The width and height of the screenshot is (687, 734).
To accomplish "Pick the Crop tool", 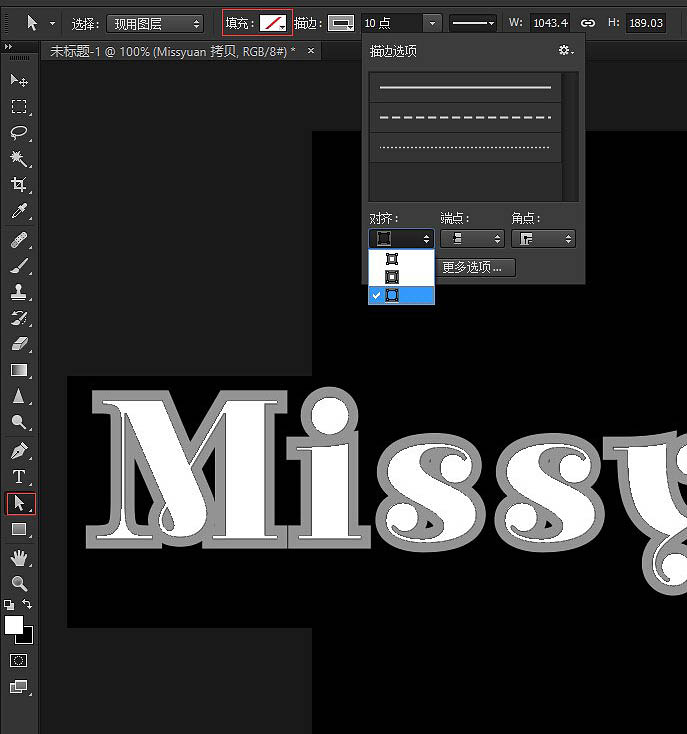I will click(19, 184).
